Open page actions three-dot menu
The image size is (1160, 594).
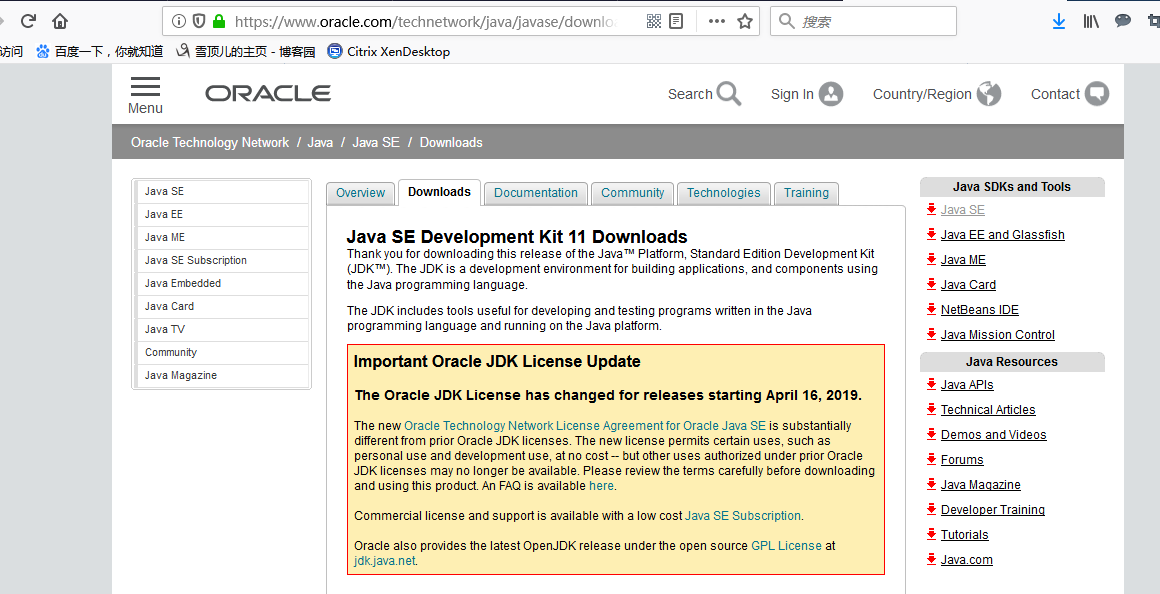coord(716,21)
